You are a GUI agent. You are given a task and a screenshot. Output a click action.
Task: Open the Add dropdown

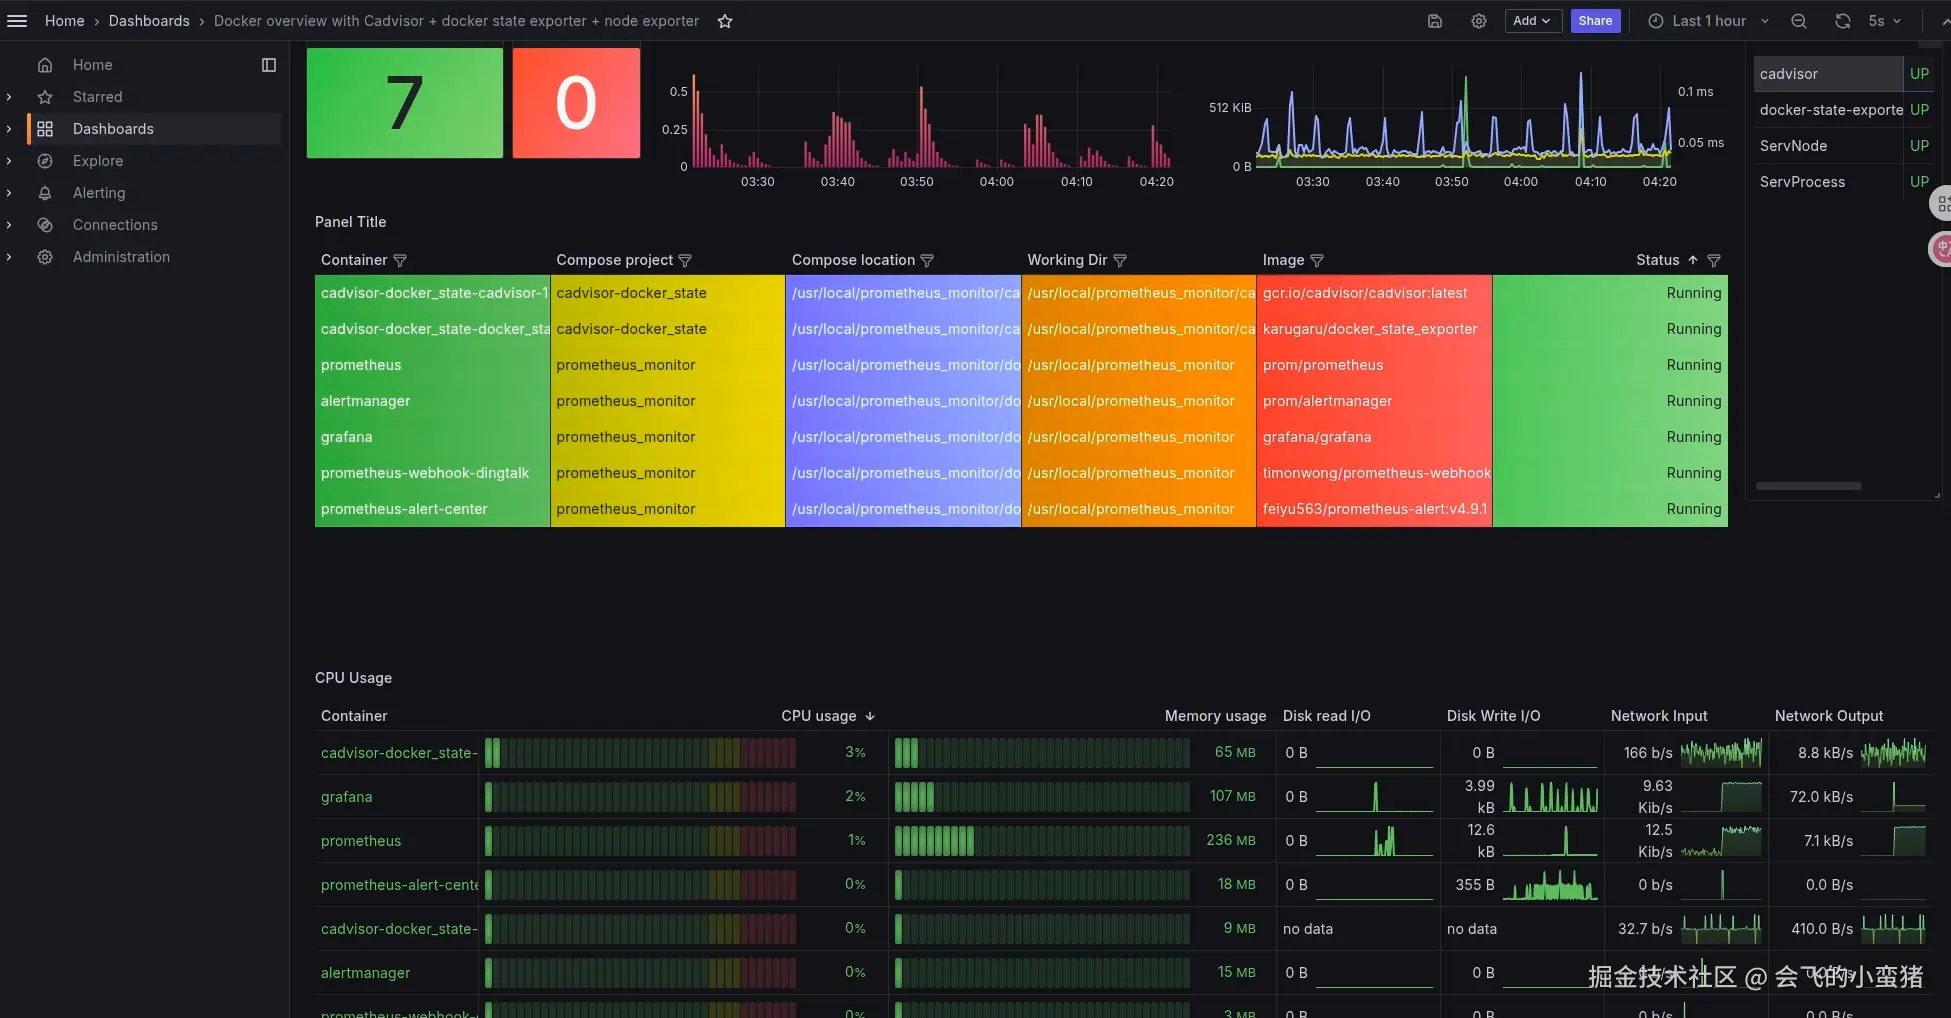1533,21
